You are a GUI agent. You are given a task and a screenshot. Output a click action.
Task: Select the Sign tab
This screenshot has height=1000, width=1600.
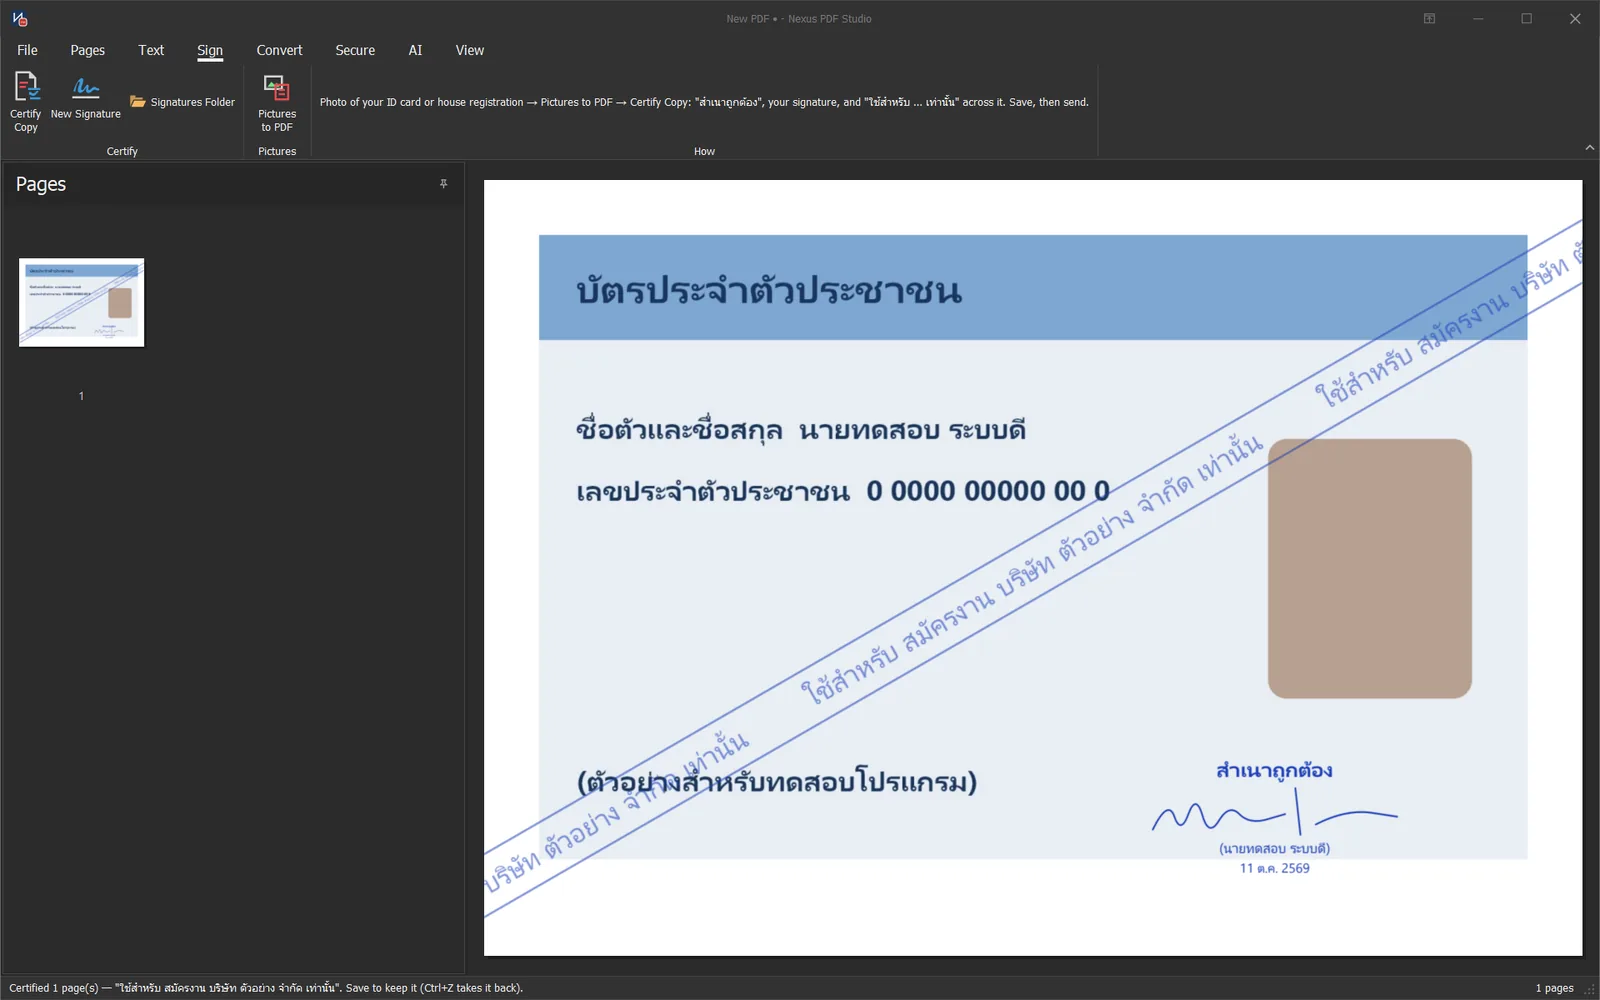pyautogui.click(x=210, y=50)
